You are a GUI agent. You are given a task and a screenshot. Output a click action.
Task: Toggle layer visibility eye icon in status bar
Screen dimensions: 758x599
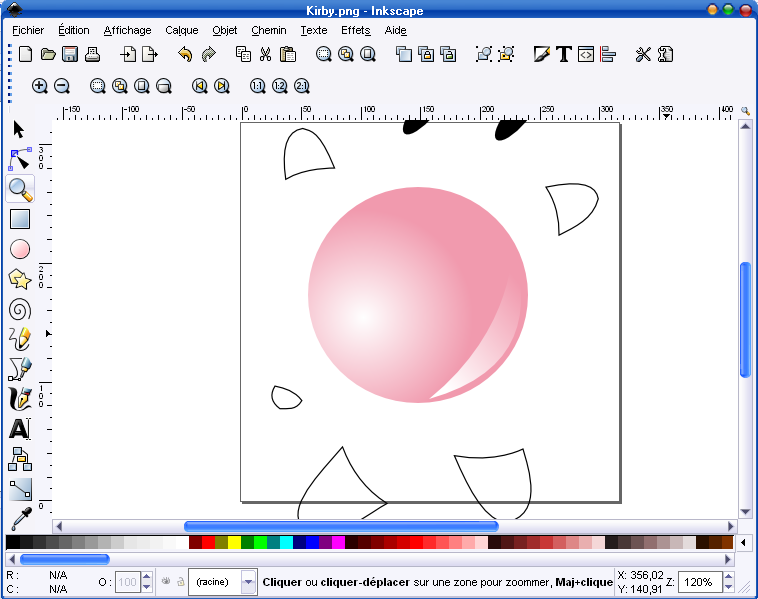166,581
